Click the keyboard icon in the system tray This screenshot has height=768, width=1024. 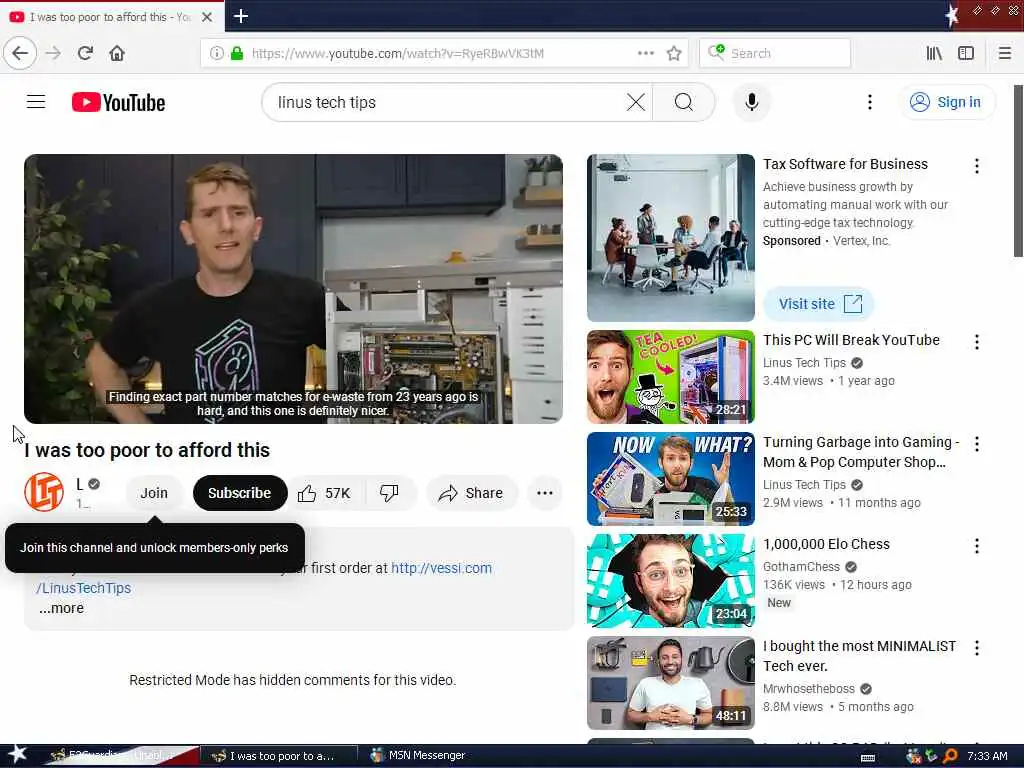[x=868, y=758]
